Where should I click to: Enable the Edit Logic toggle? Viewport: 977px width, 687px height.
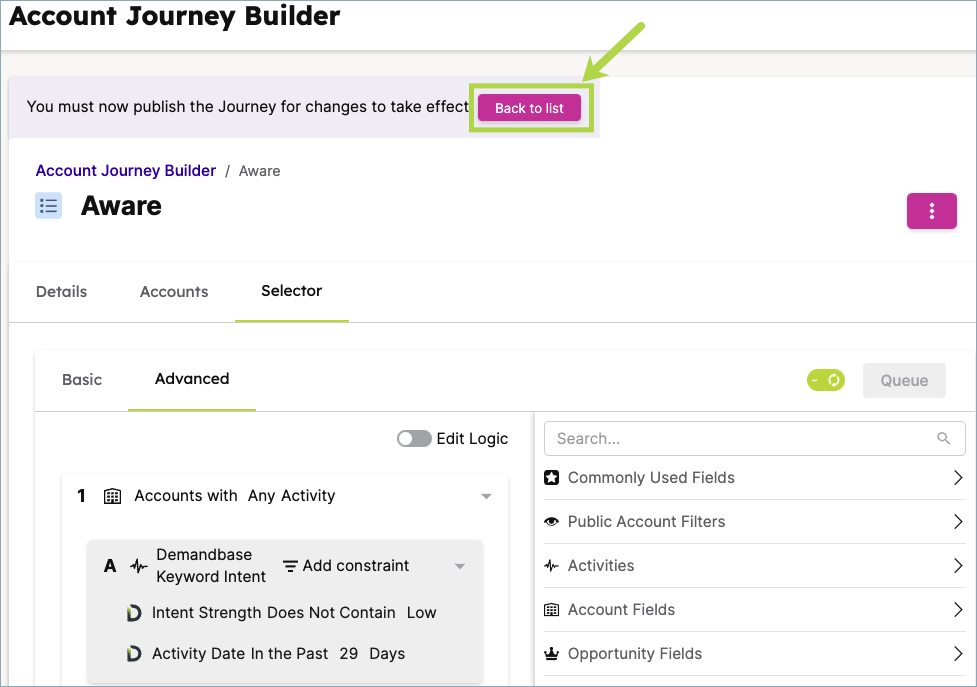(x=414, y=438)
